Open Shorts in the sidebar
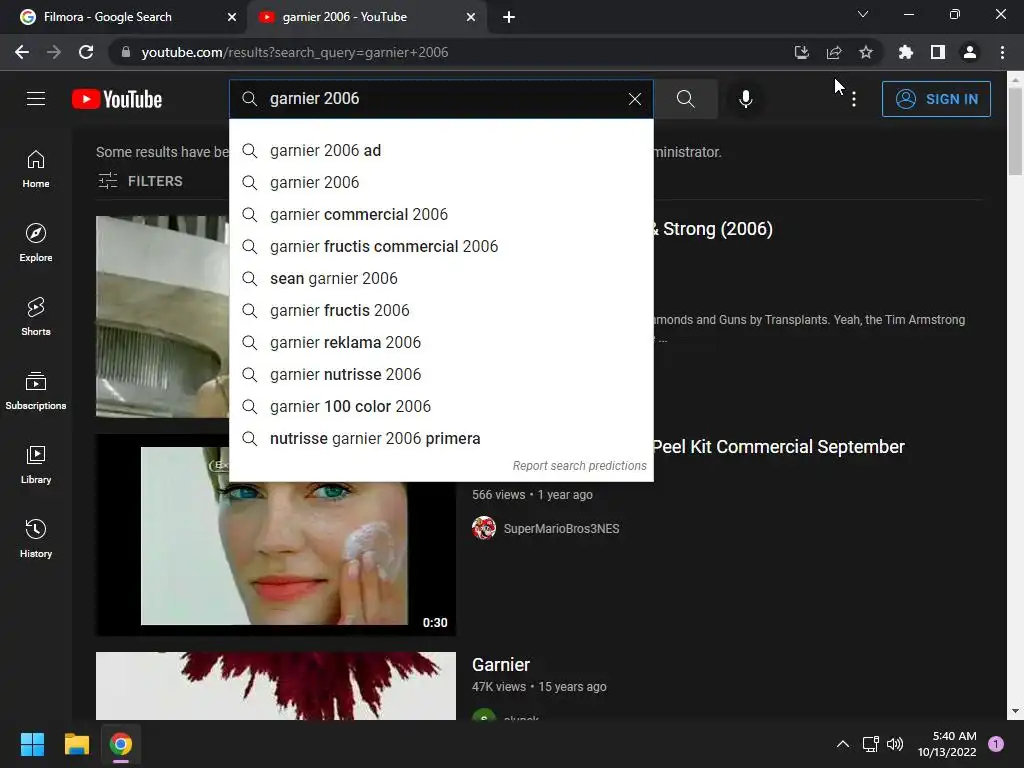Viewport: 1024px width, 768px height. 36,317
